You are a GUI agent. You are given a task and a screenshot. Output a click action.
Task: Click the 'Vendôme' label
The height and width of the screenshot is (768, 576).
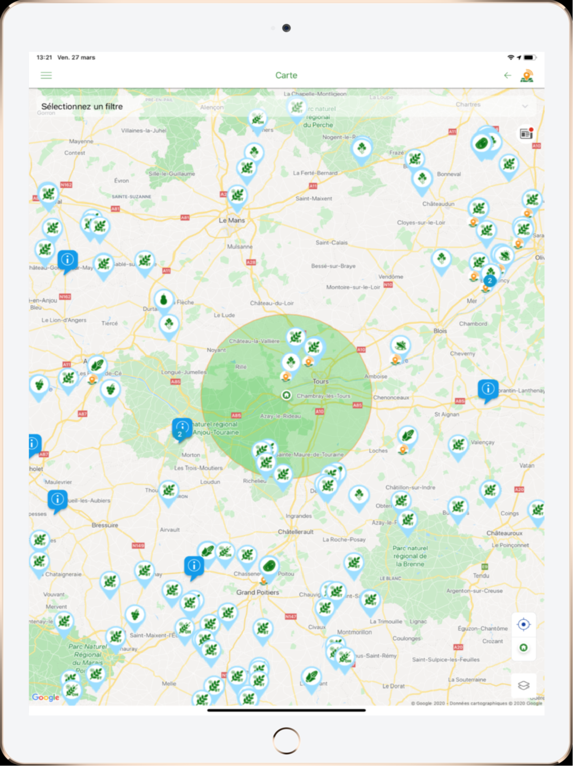tap(391, 277)
